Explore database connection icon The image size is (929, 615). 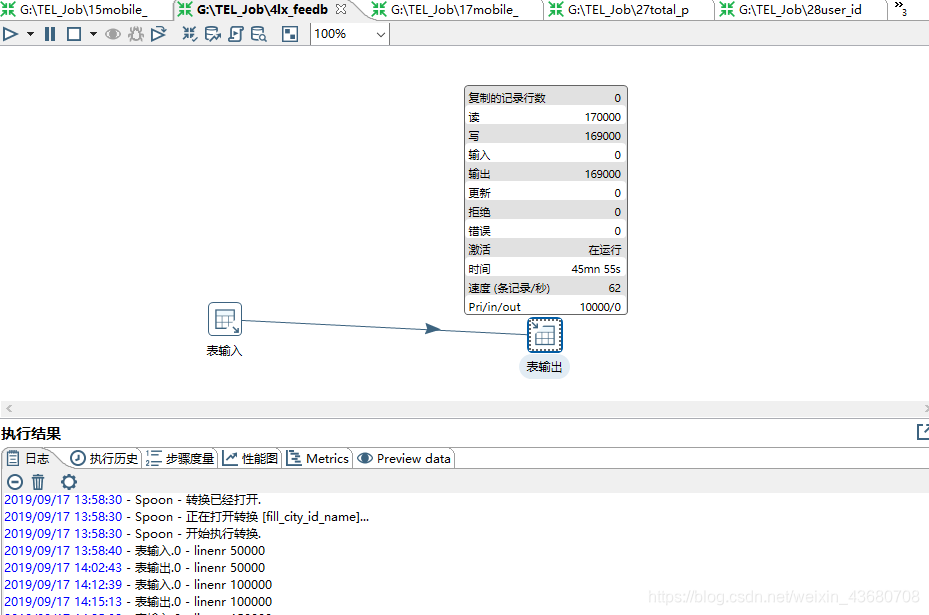(x=258, y=34)
